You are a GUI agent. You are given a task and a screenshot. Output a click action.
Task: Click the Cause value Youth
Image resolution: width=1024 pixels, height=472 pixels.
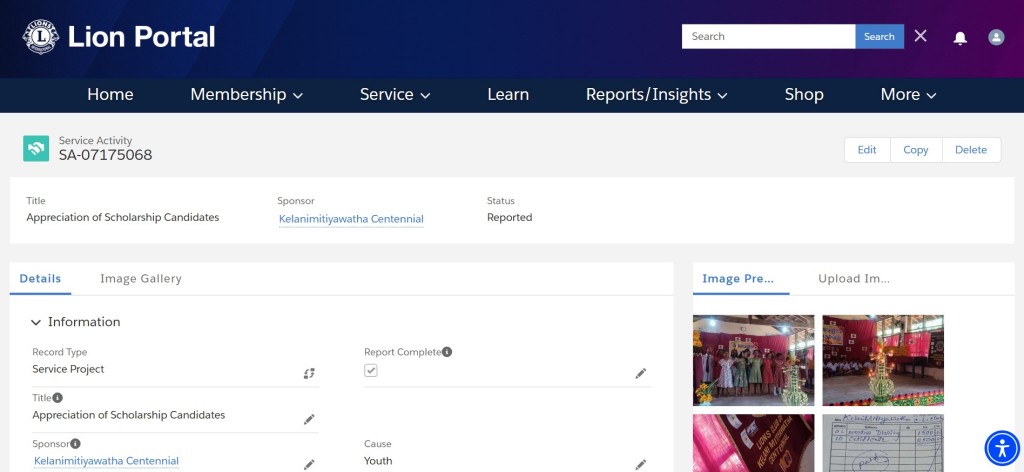[378, 461]
